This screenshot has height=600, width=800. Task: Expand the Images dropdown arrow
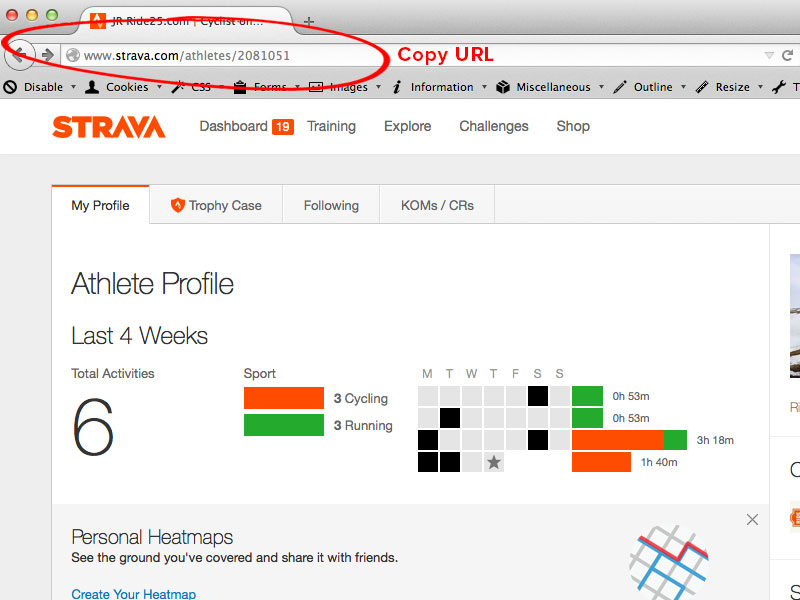pos(378,87)
